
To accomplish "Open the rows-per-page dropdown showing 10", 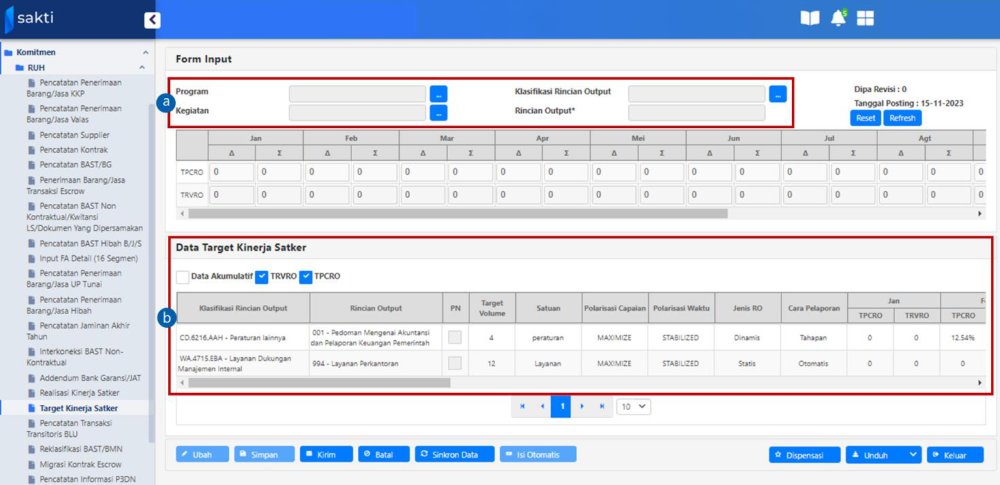I will [633, 407].
